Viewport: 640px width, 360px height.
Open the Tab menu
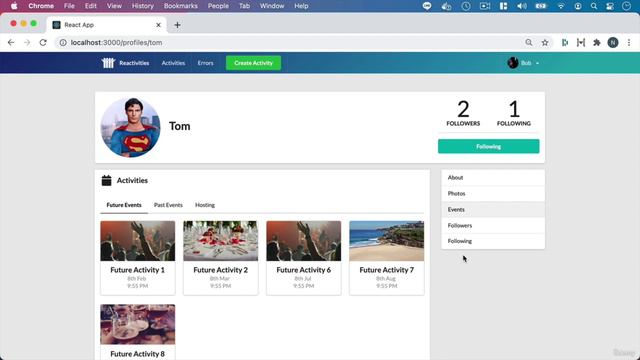coord(244,6)
